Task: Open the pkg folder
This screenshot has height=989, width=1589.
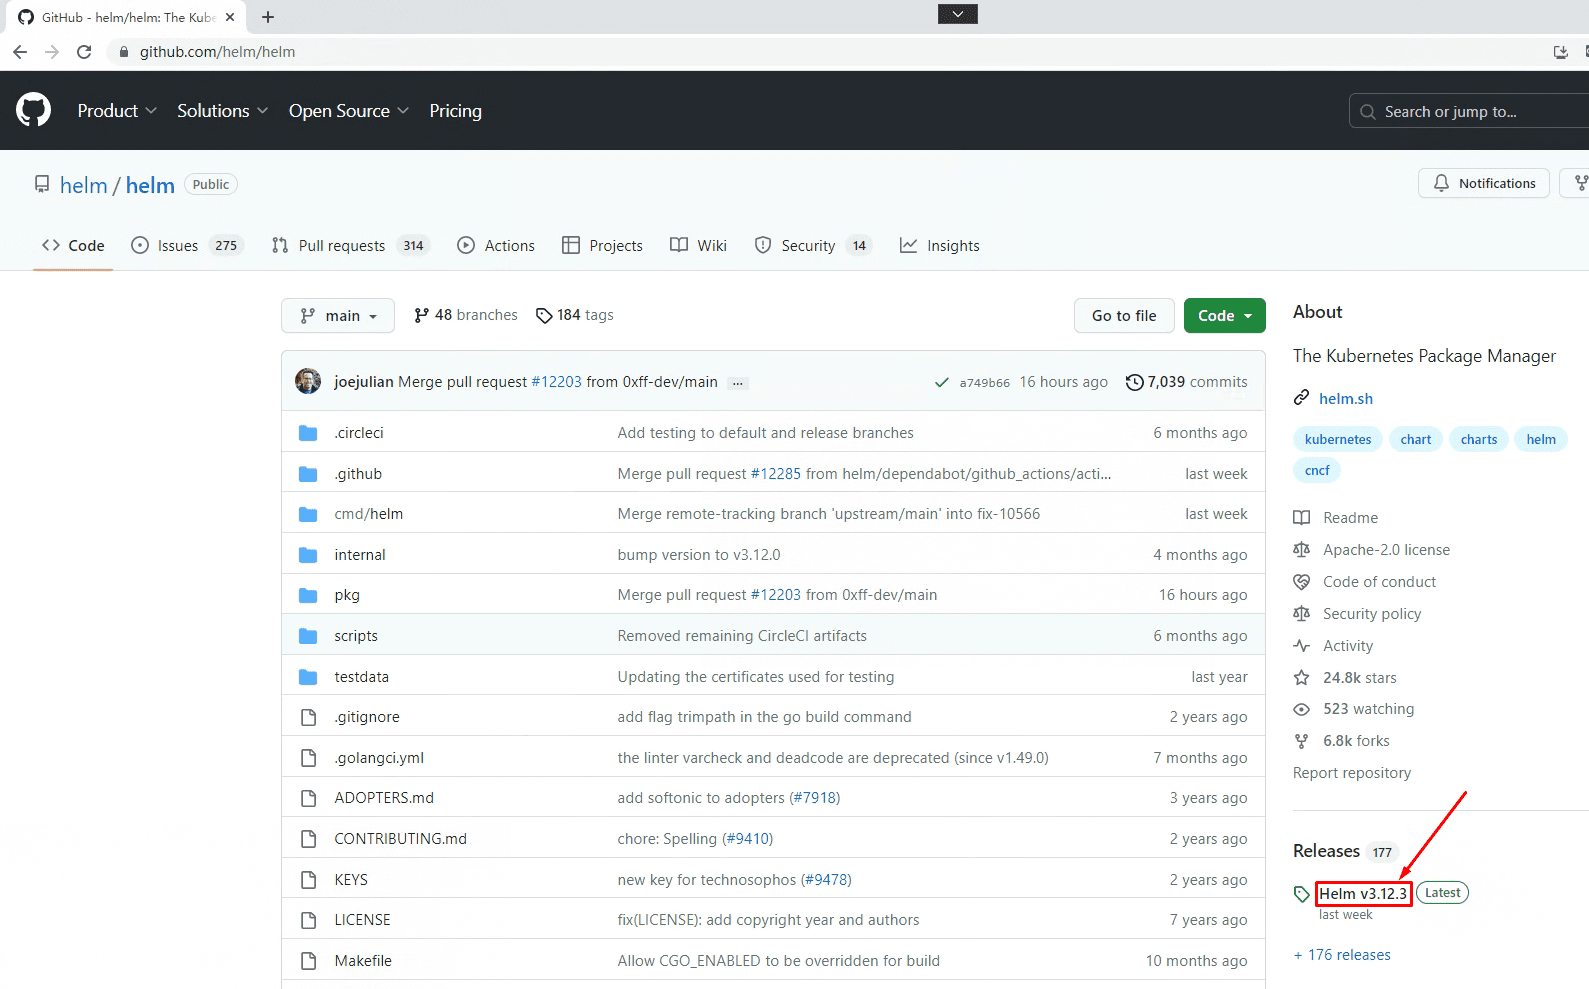Action: 347,595
